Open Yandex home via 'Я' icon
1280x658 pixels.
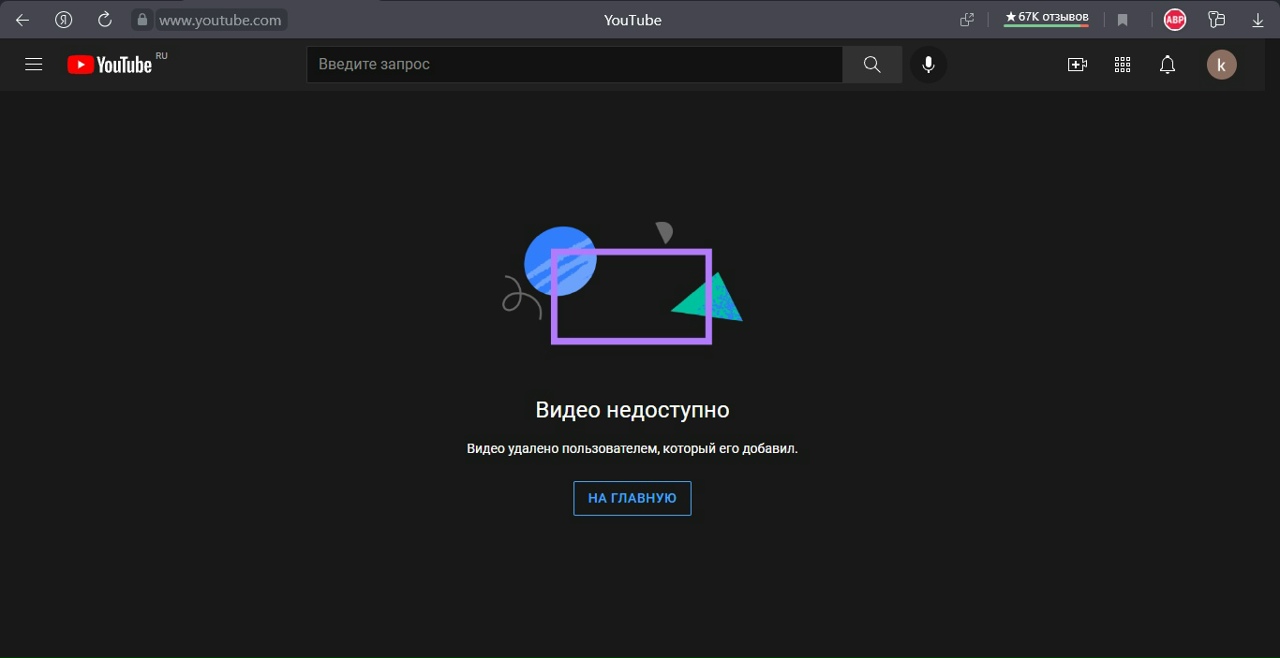63,19
